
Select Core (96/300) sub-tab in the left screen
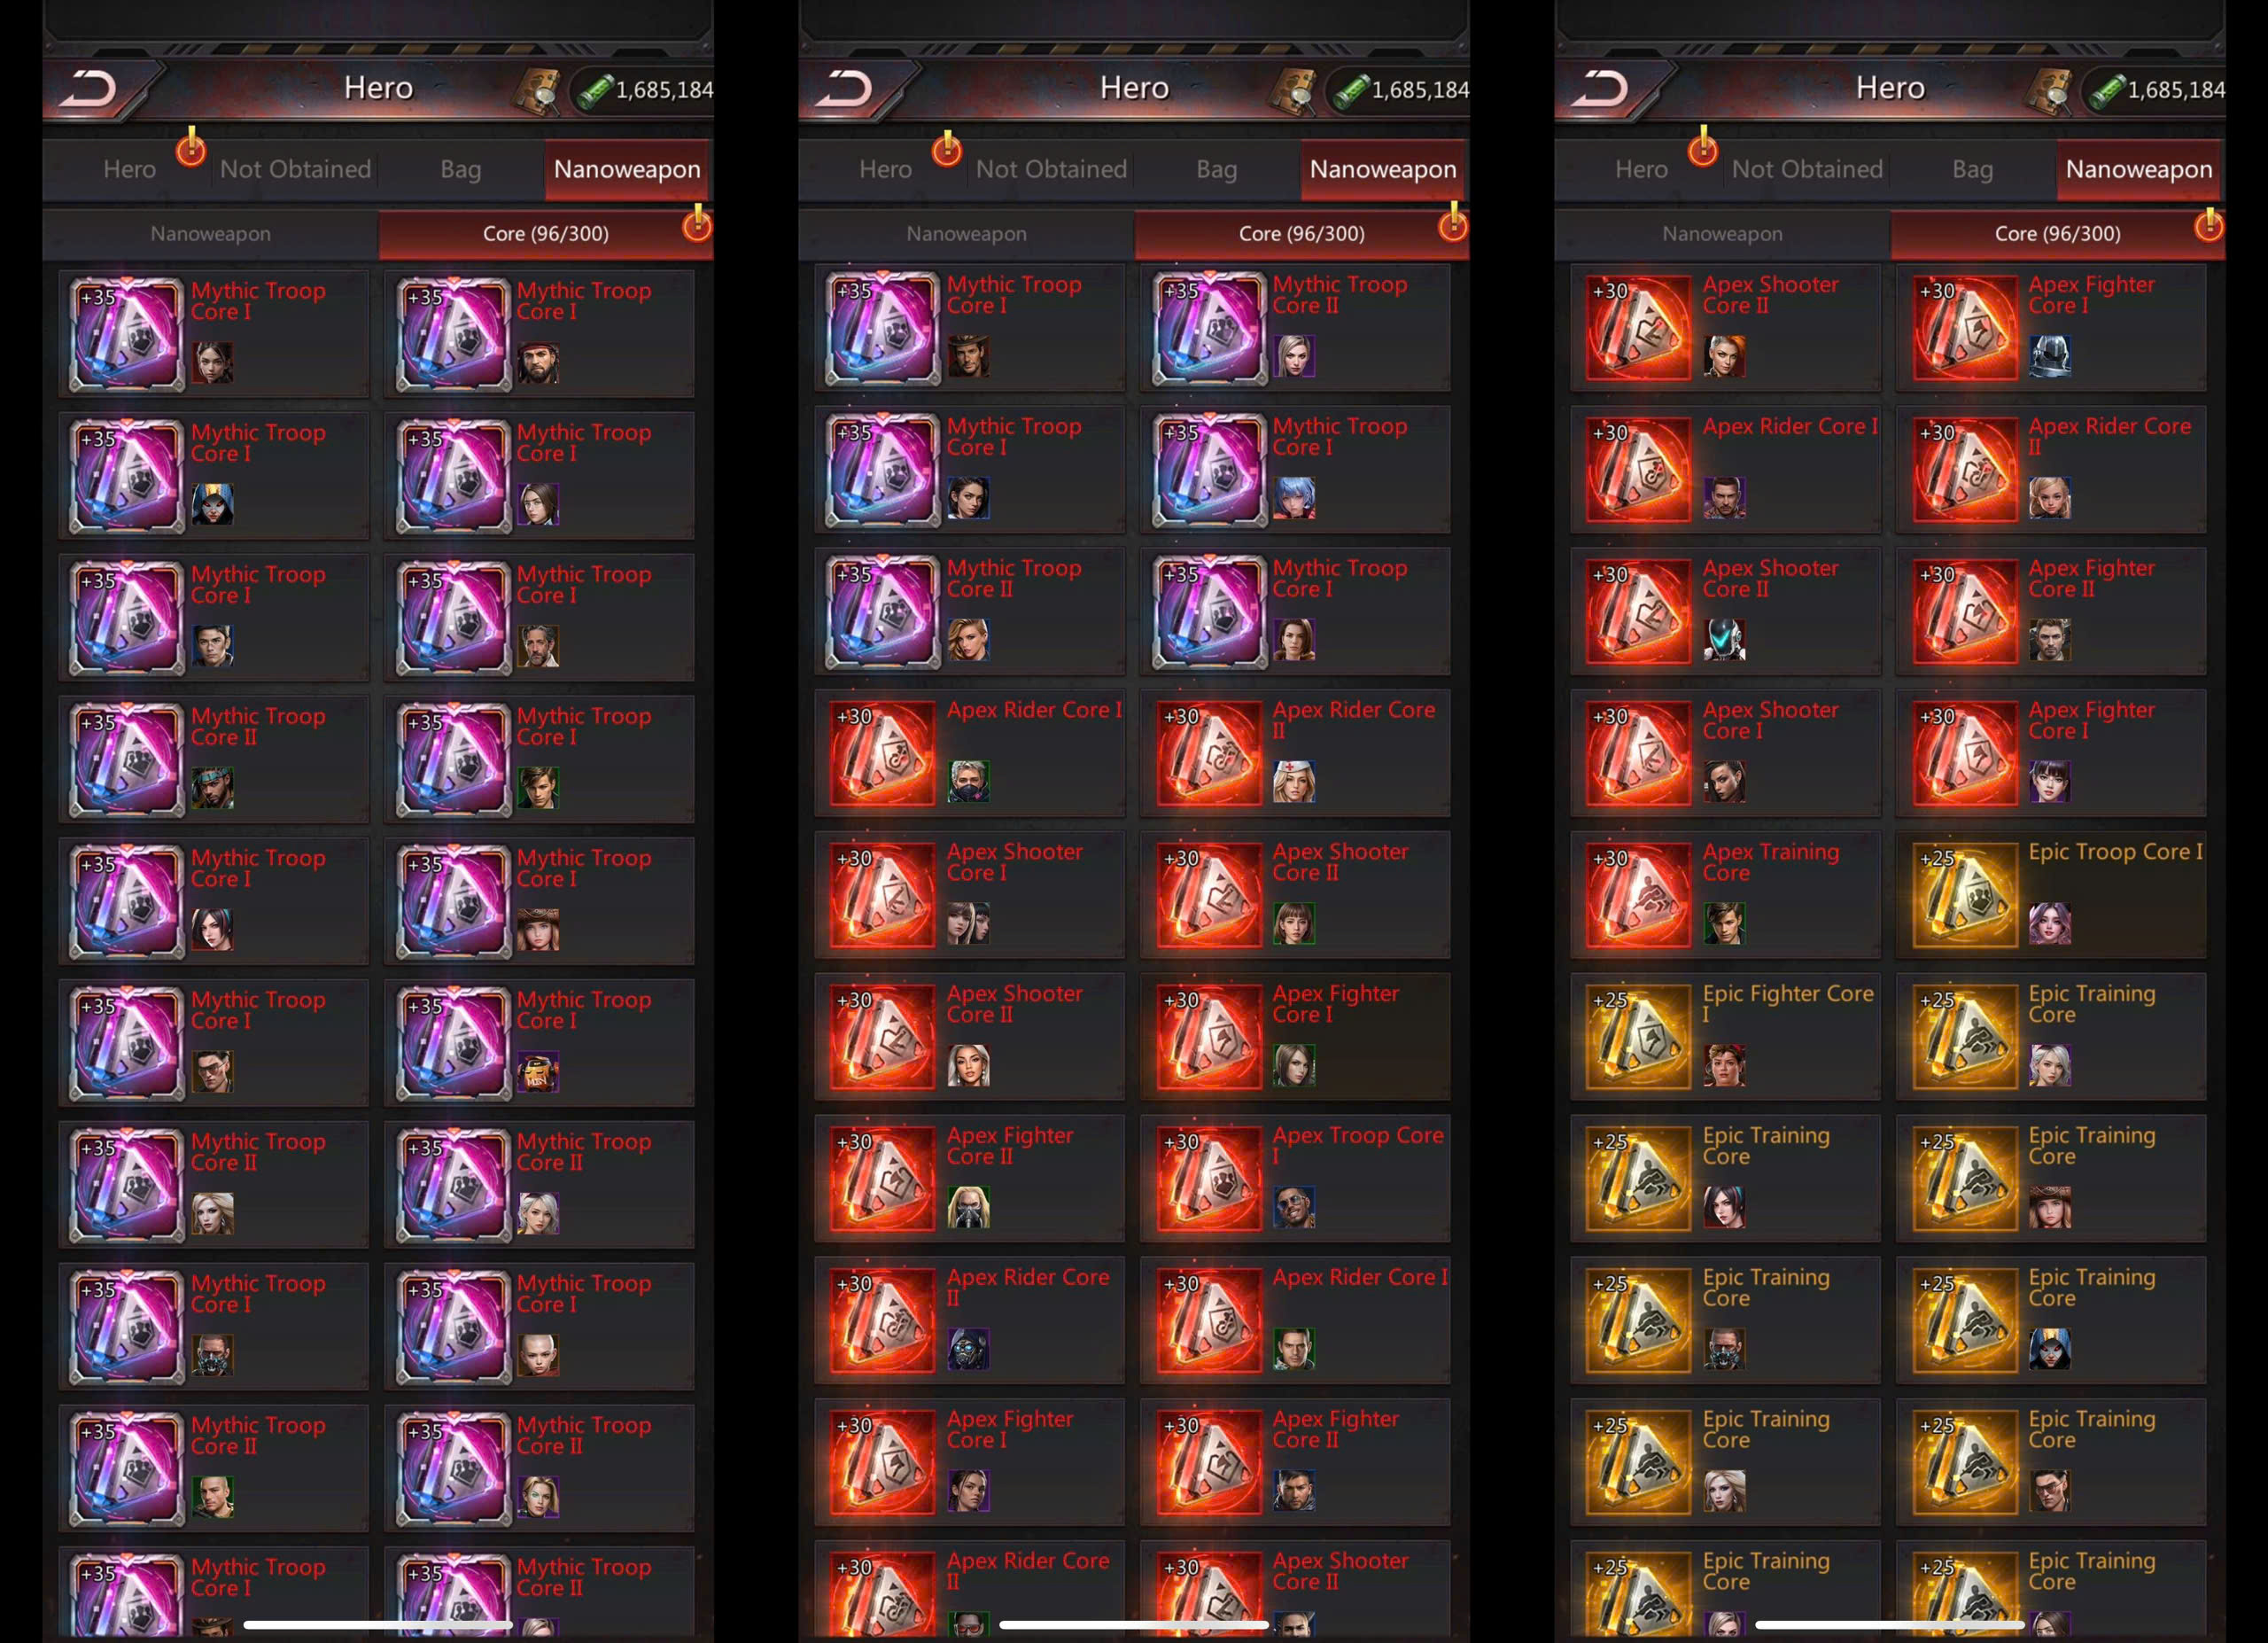click(x=545, y=233)
